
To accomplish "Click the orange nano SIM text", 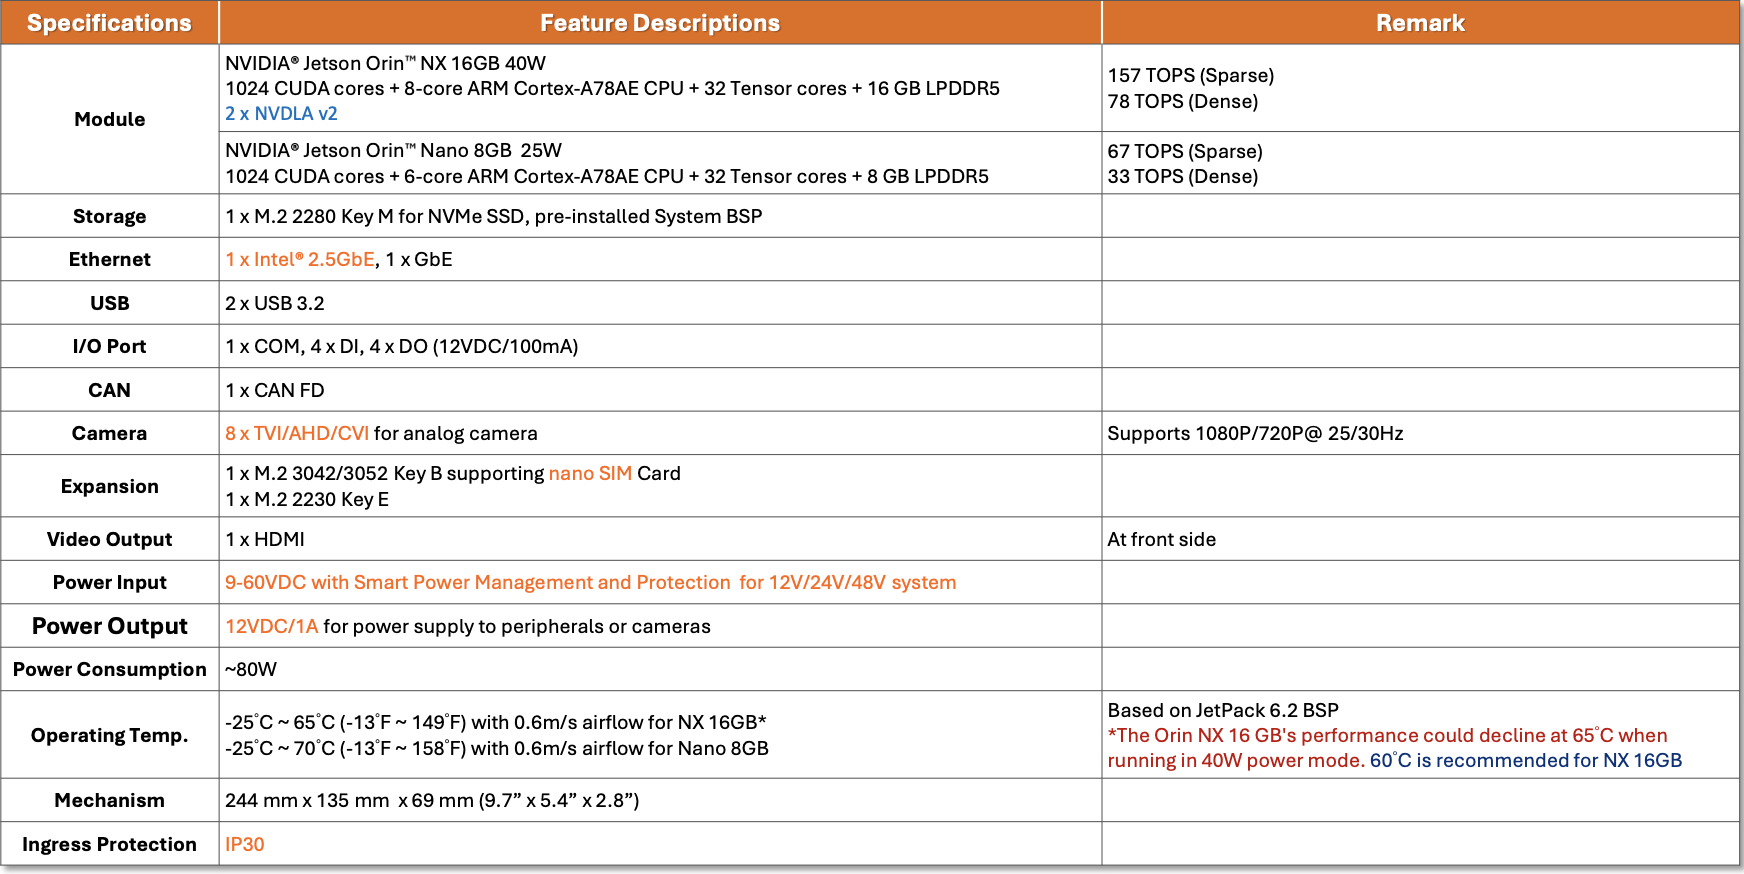I will (590, 473).
